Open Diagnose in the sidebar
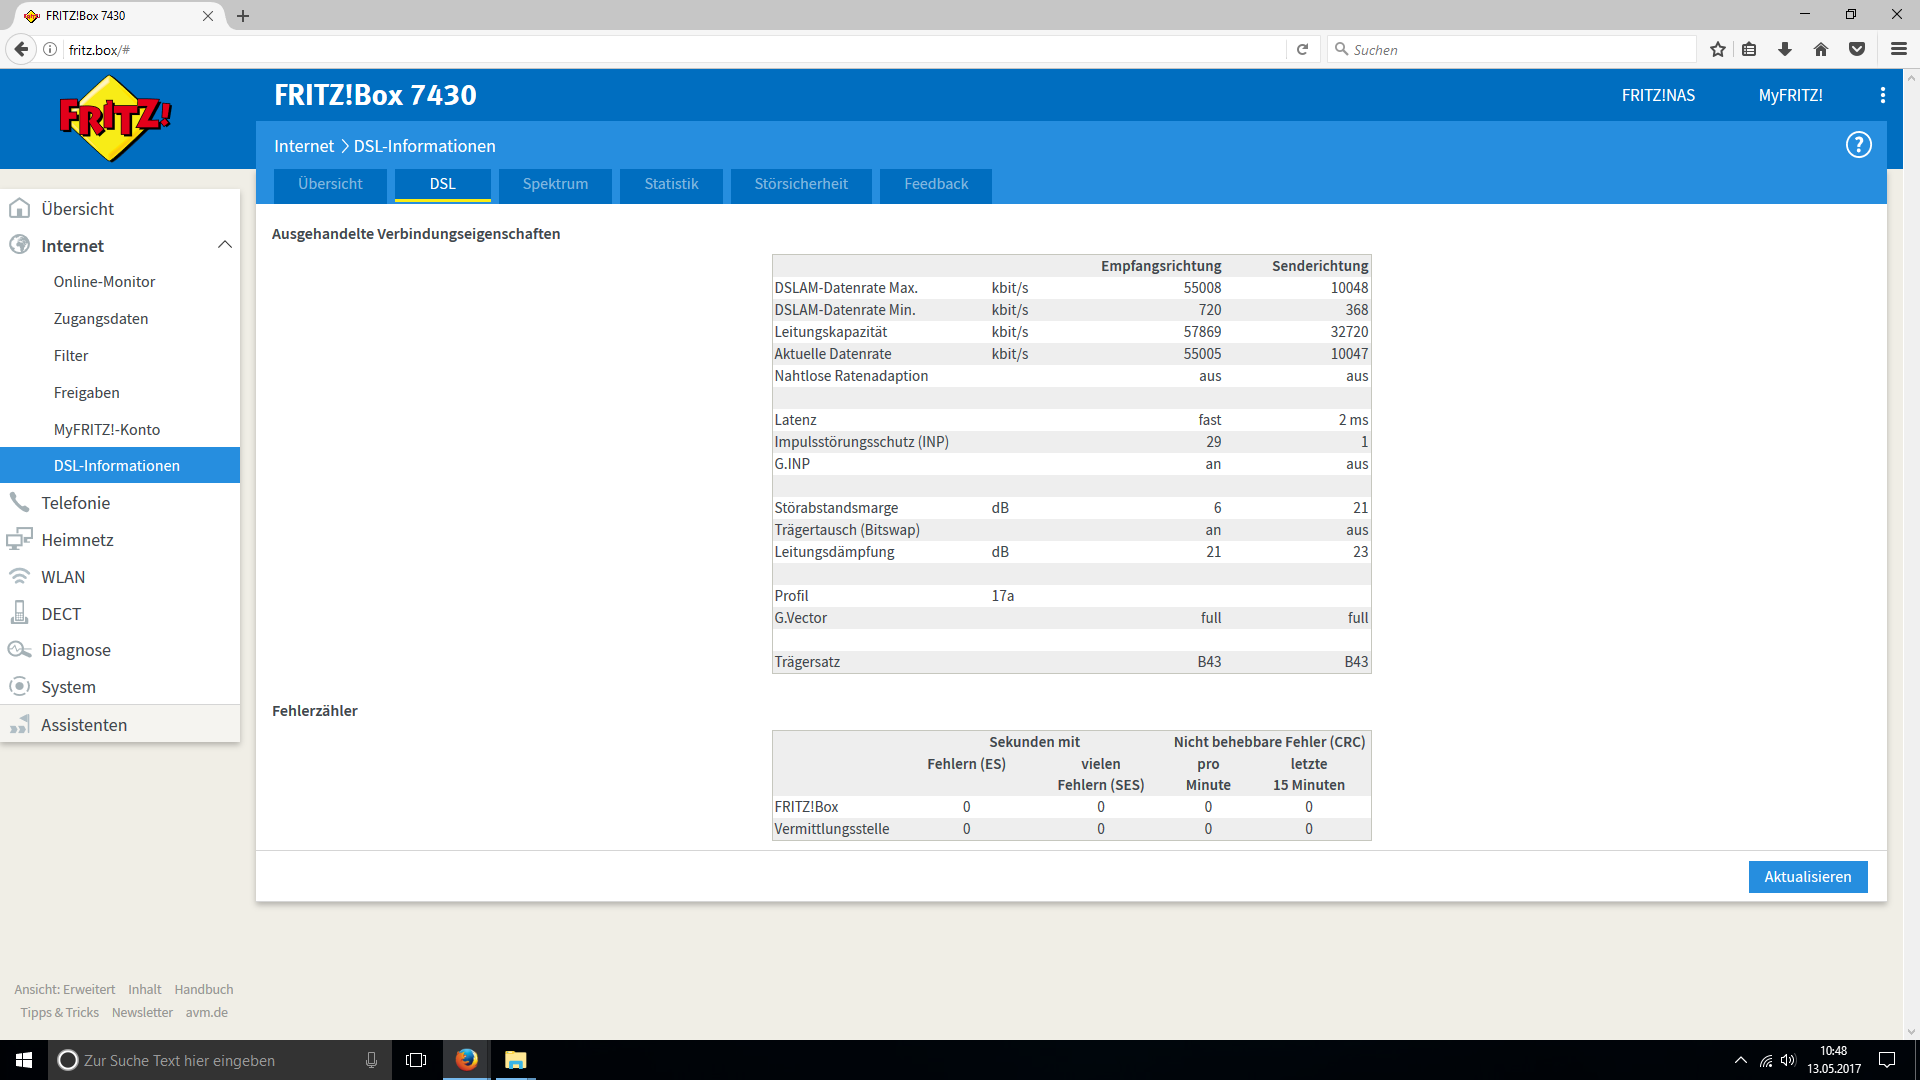This screenshot has width=1920, height=1080. (120, 650)
